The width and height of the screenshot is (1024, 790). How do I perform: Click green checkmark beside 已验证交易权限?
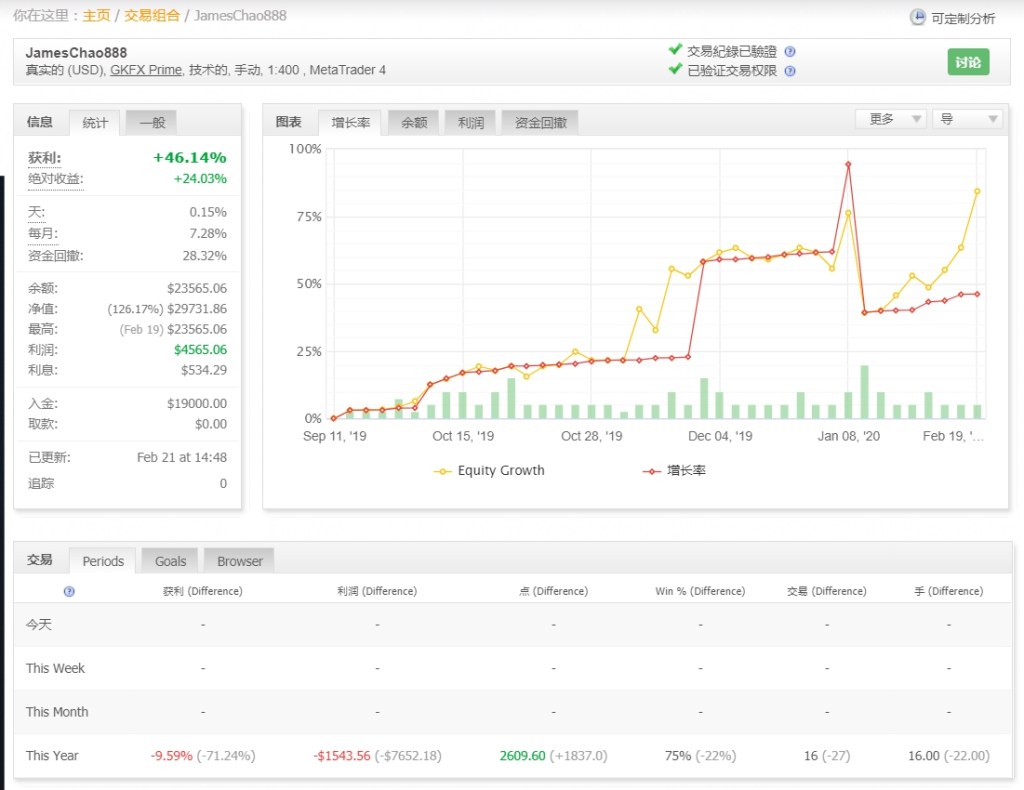coord(675,70)
